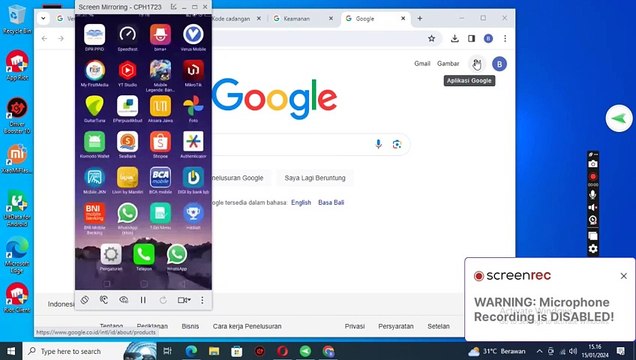Open Privasi footer link

[355, 326]
